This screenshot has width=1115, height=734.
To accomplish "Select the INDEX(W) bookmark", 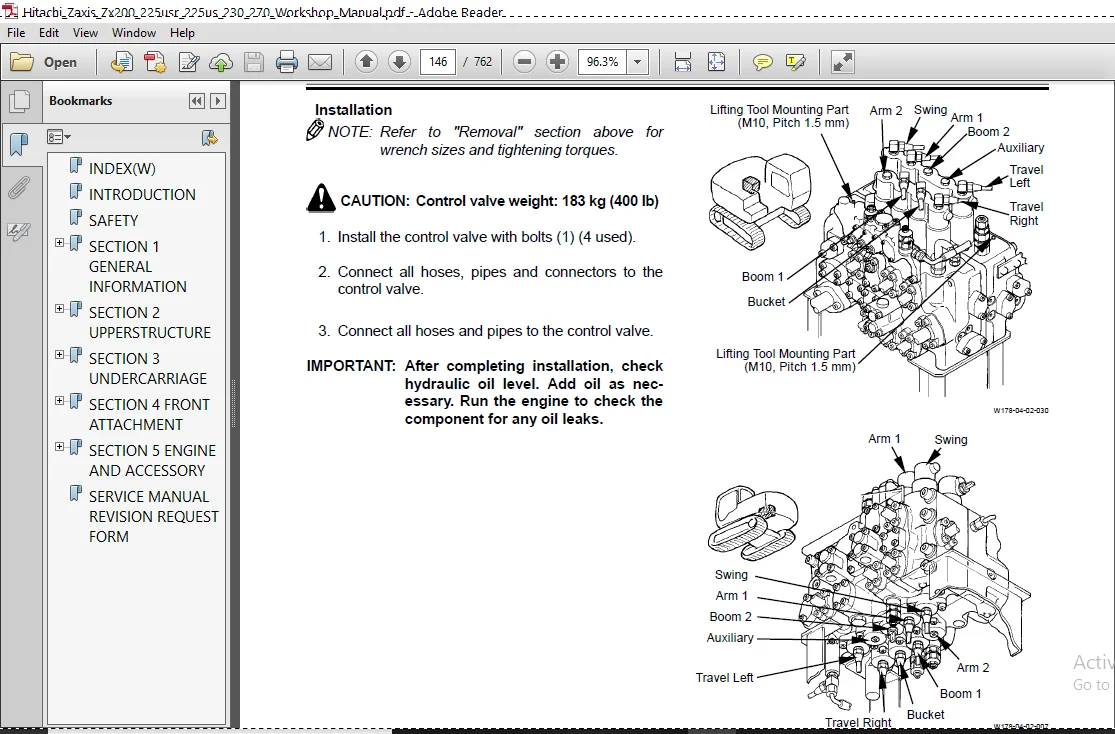I will (x=122, y=169).
